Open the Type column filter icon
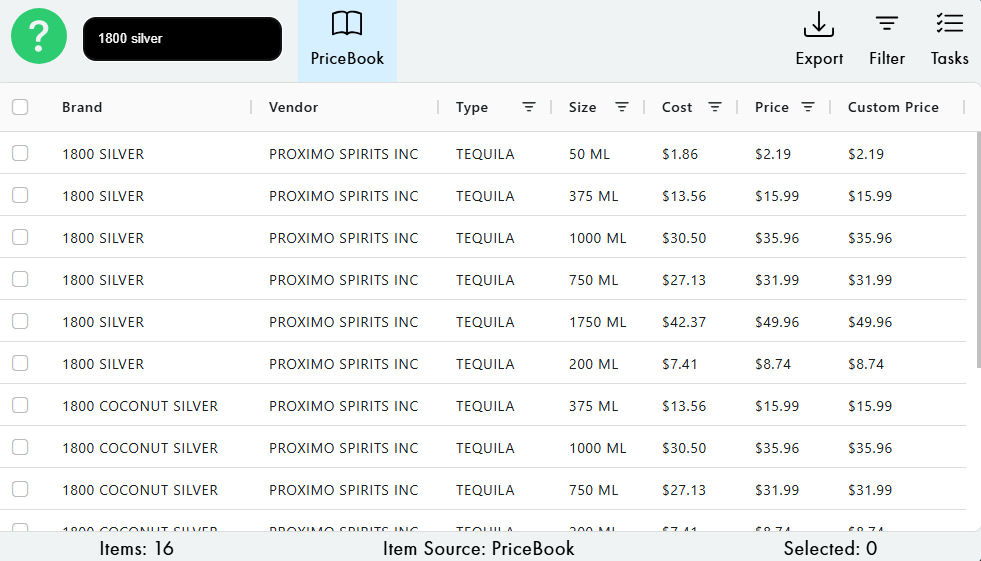The width and height of the screenshot is (981, 561). point(529,107)
